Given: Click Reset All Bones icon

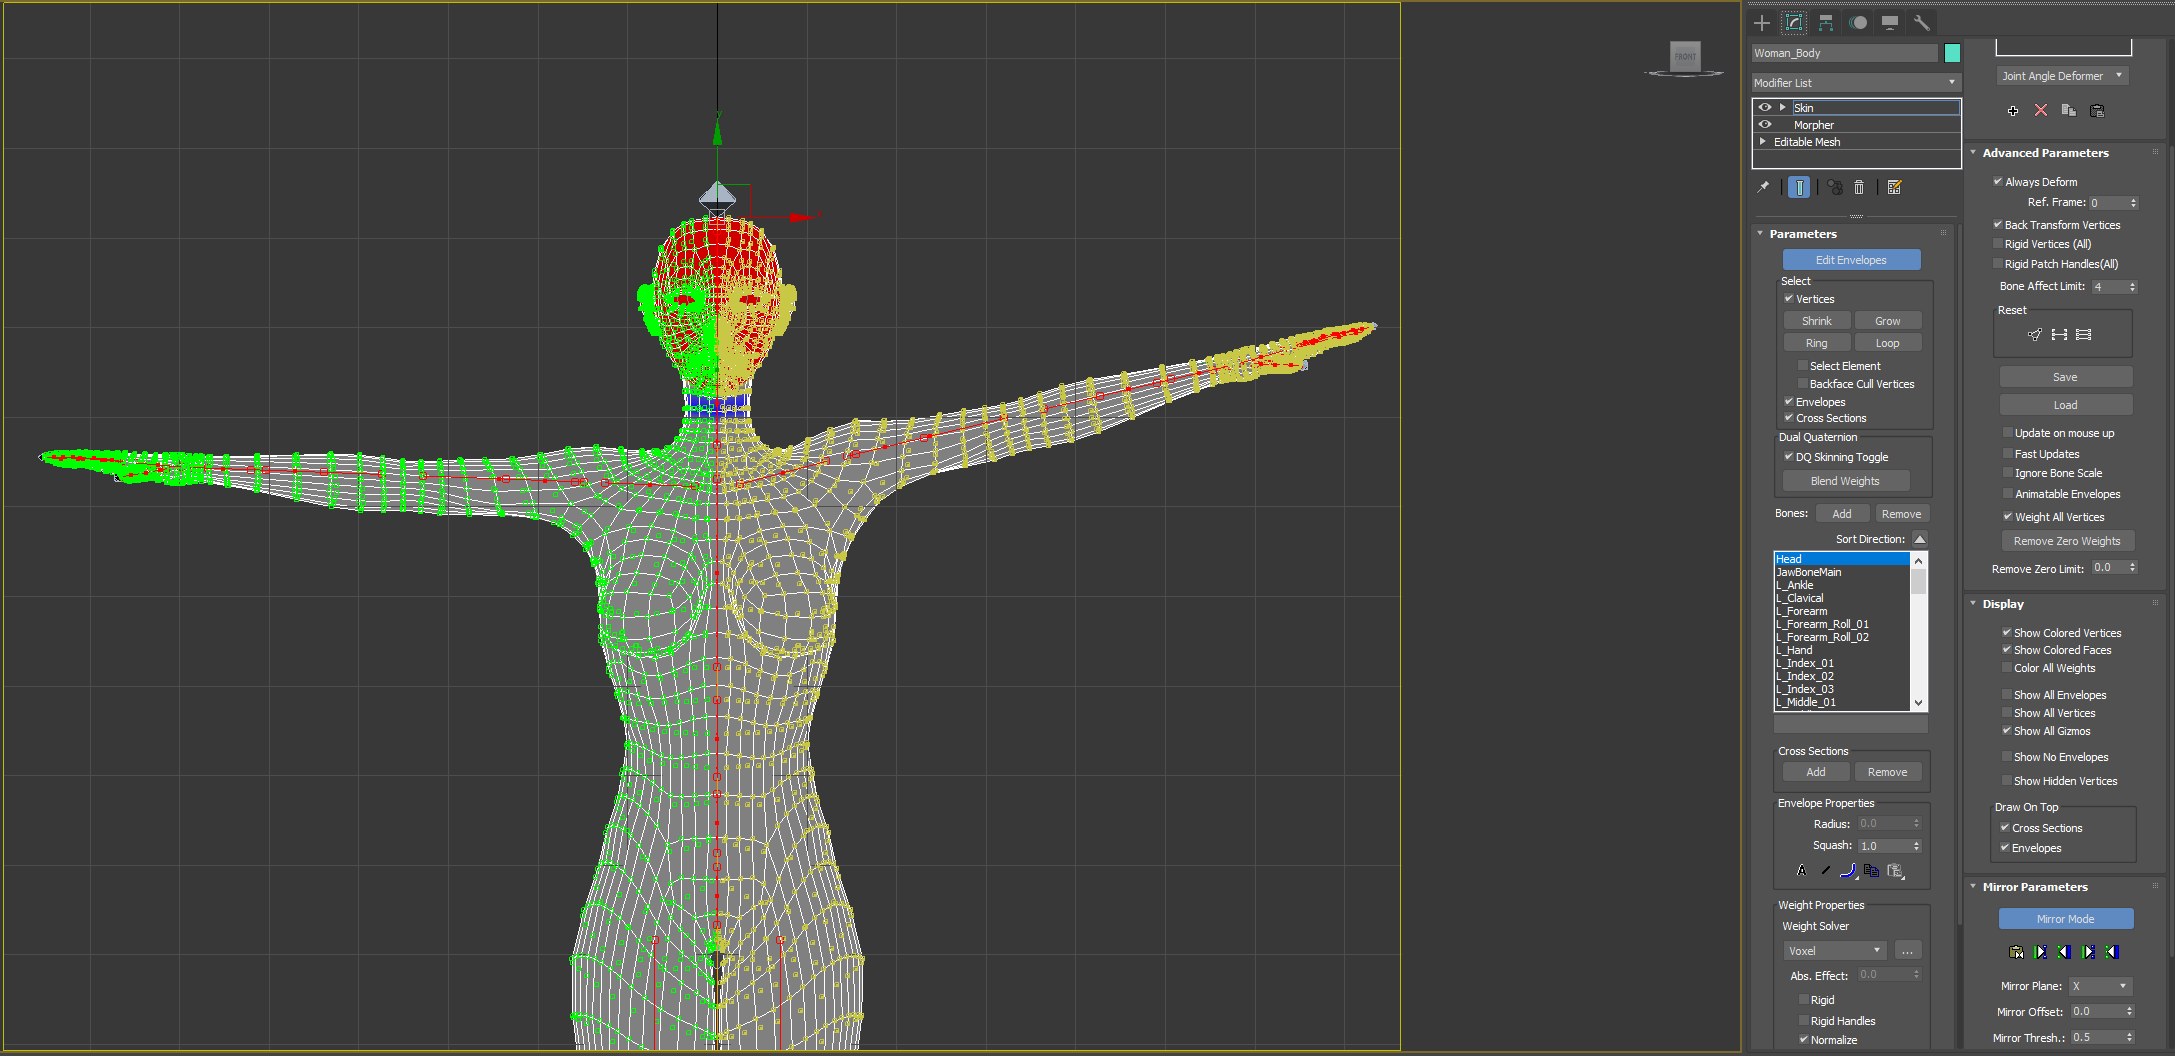Looking at the screenshot, I should coord(2084,335).
